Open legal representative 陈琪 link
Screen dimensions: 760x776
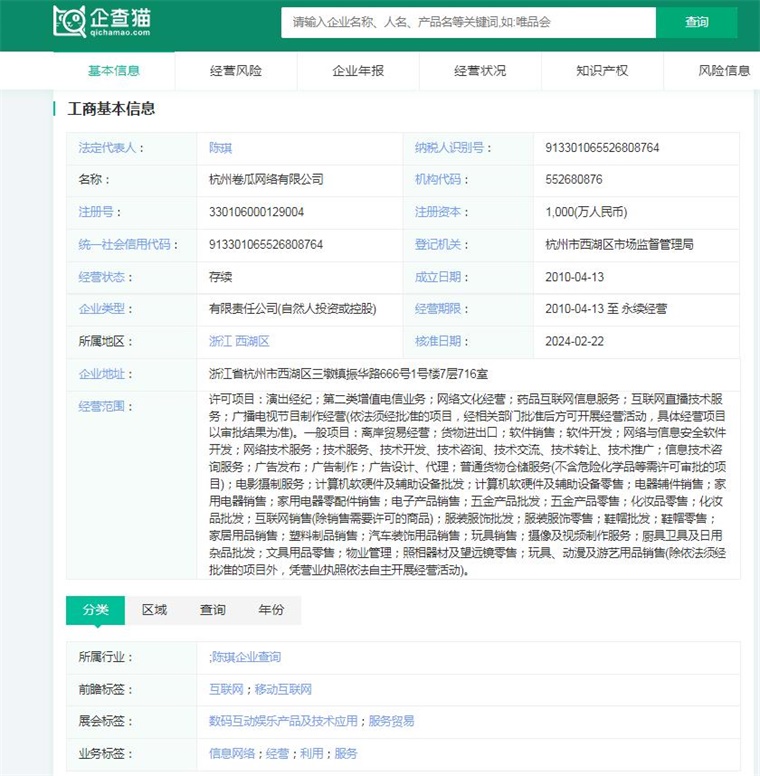pos(220,147)
